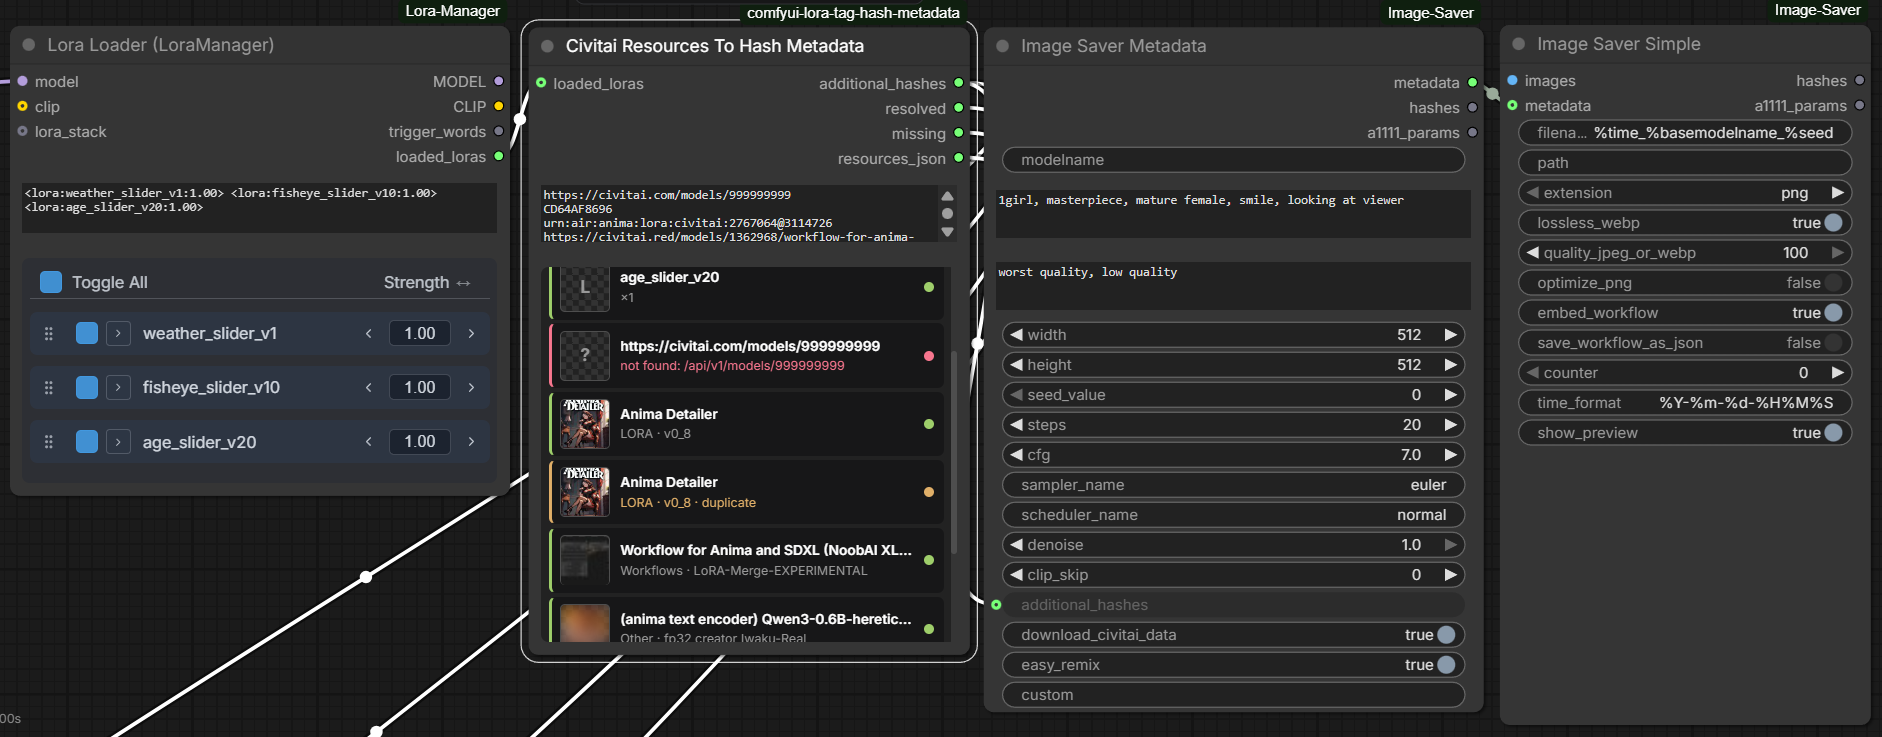
Task: Open scheduler_name dropdown
Action: pyautogui.click(x=1233, y=515)
